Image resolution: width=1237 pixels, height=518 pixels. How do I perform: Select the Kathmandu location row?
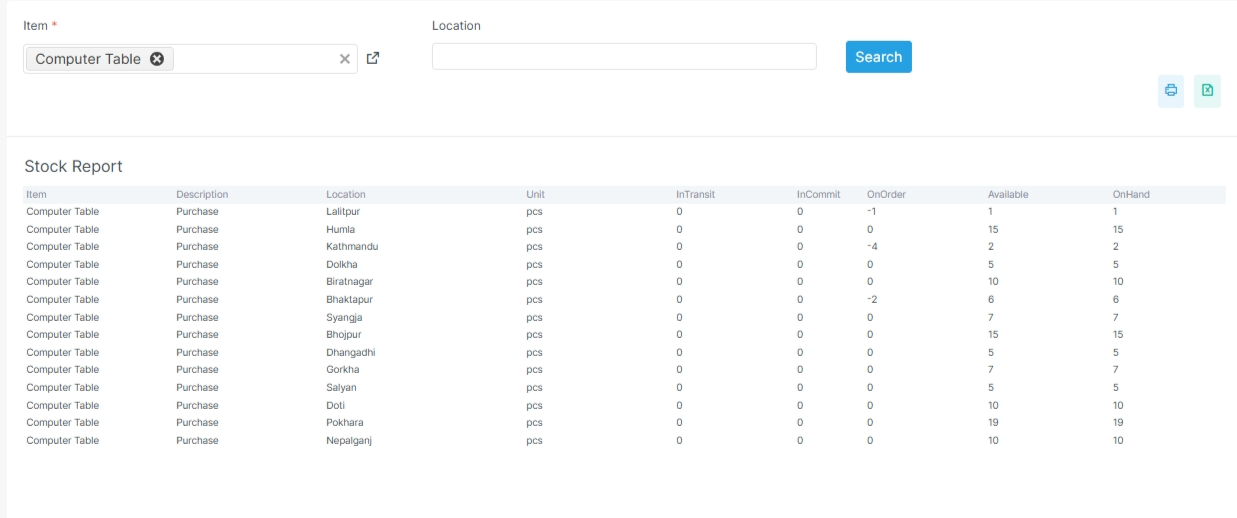click(x=352, y=247)
